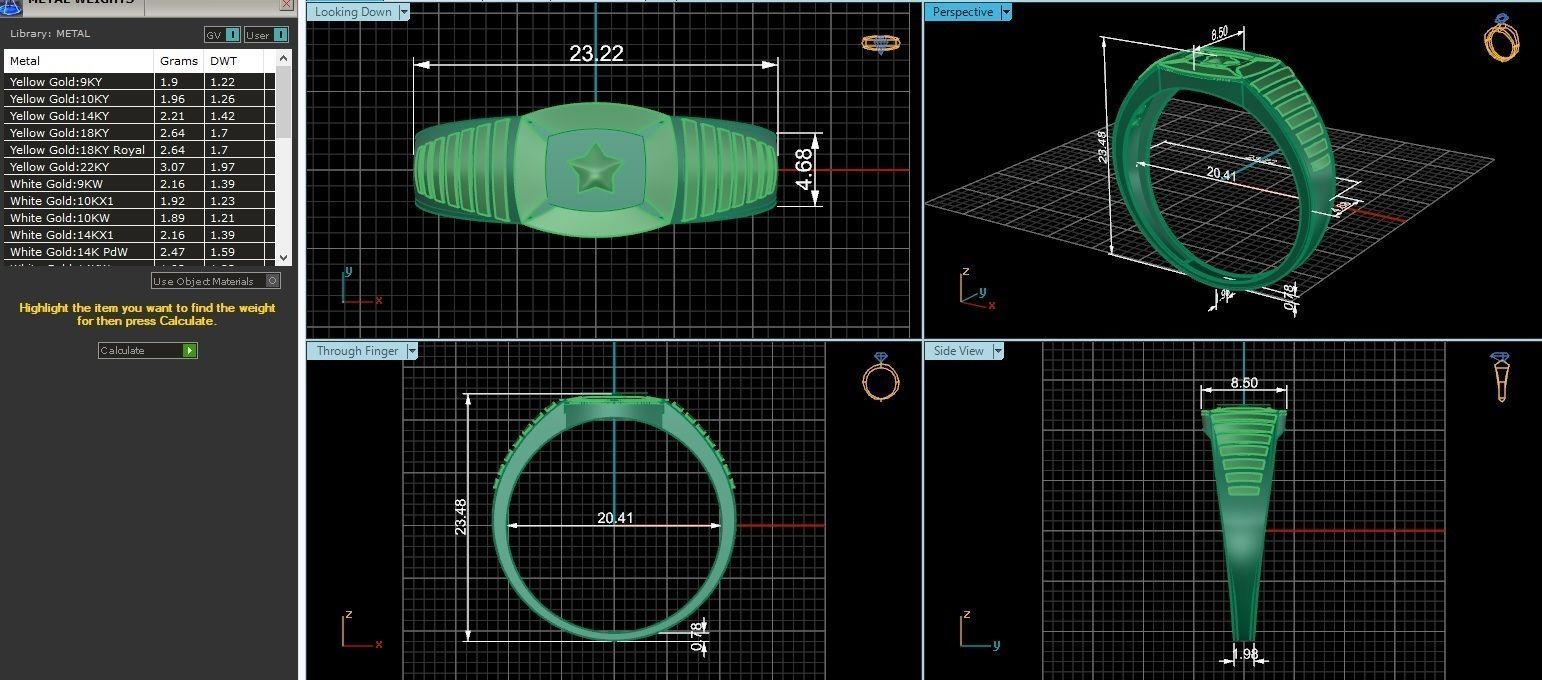Click the 3.07 grams value for 22KY
This screenshot has height=680, width=1542.
coord(172,167)
